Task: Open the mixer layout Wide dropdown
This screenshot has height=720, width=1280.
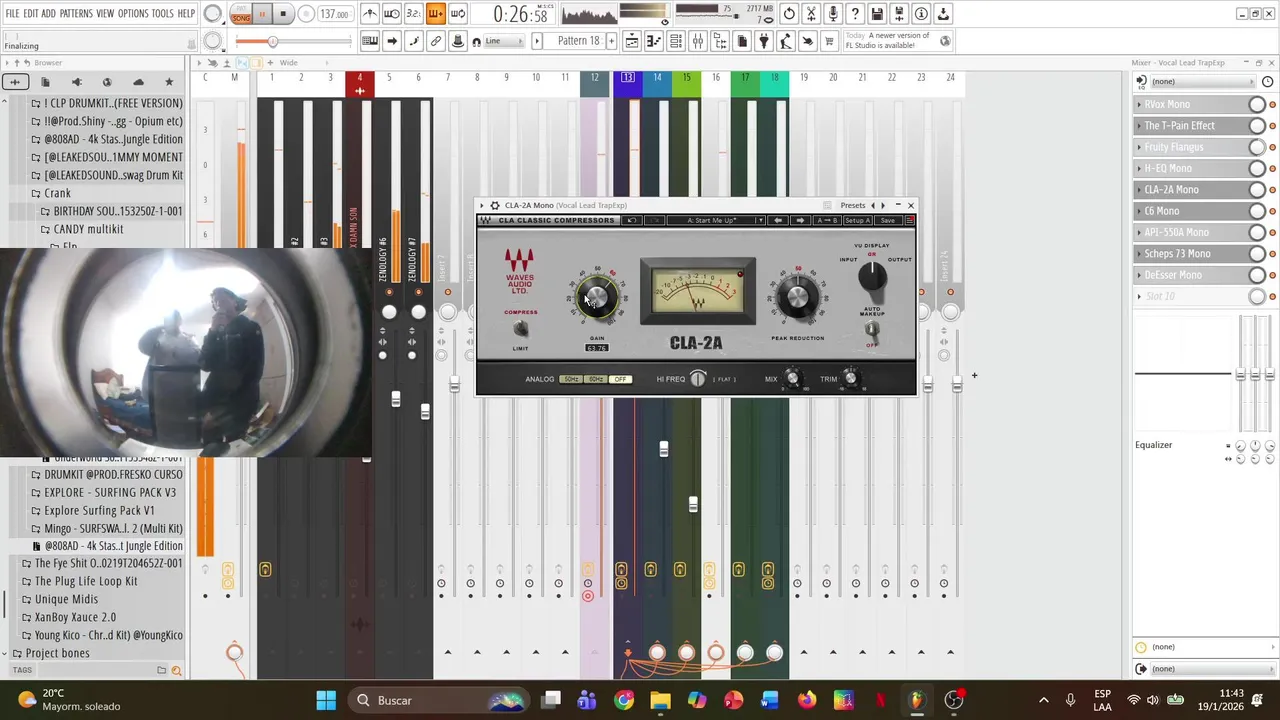Action: 288,62
